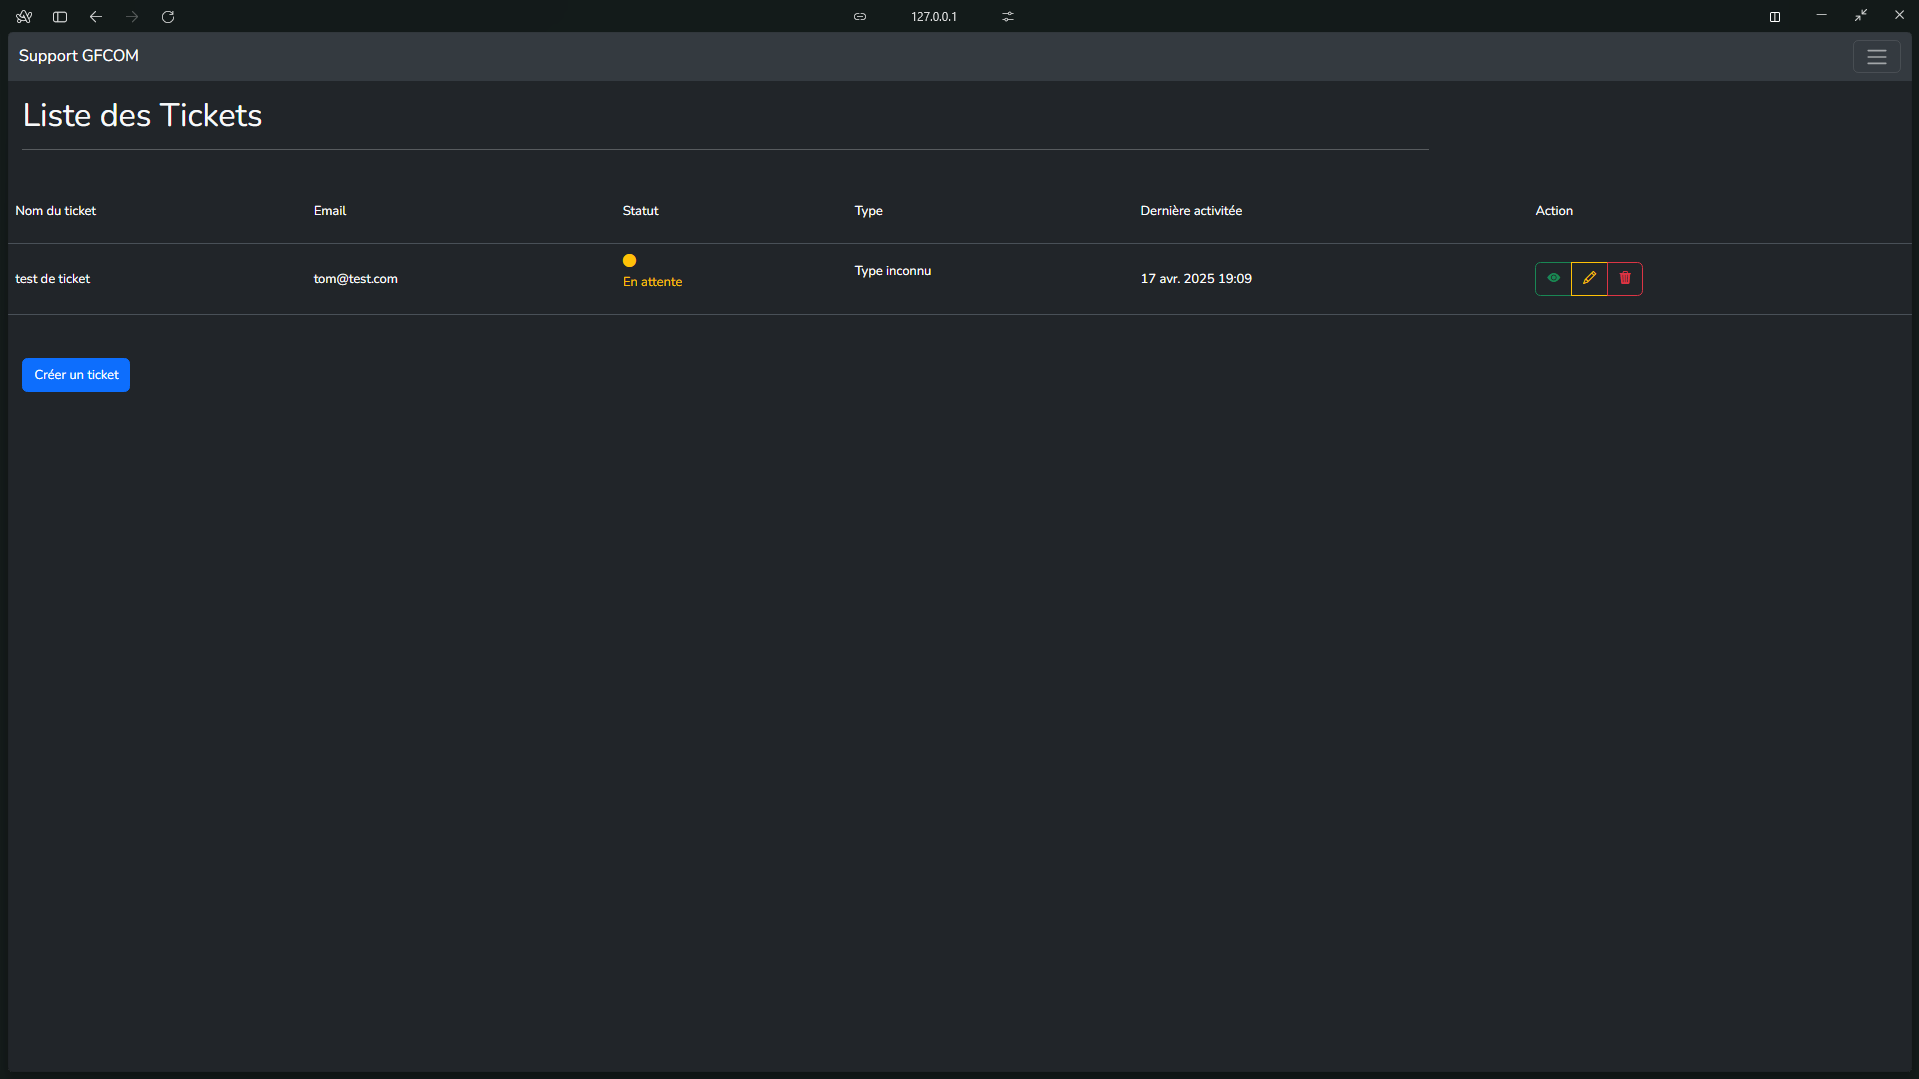Click the split view icon in title bar

click(1775, 17)
